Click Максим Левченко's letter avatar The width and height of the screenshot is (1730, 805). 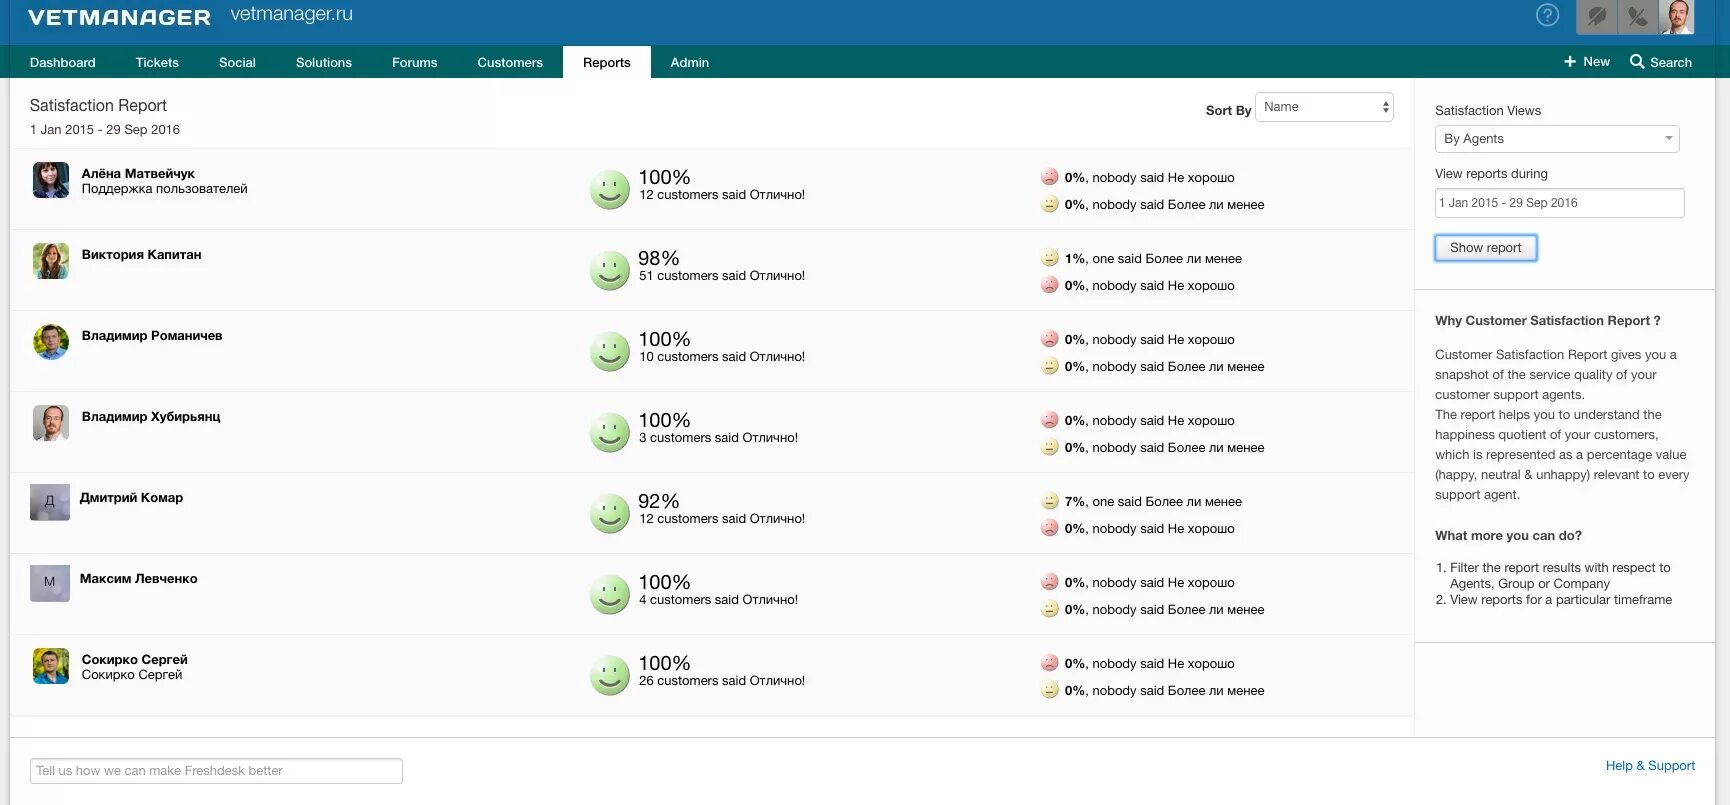click(x=50, y=583)
